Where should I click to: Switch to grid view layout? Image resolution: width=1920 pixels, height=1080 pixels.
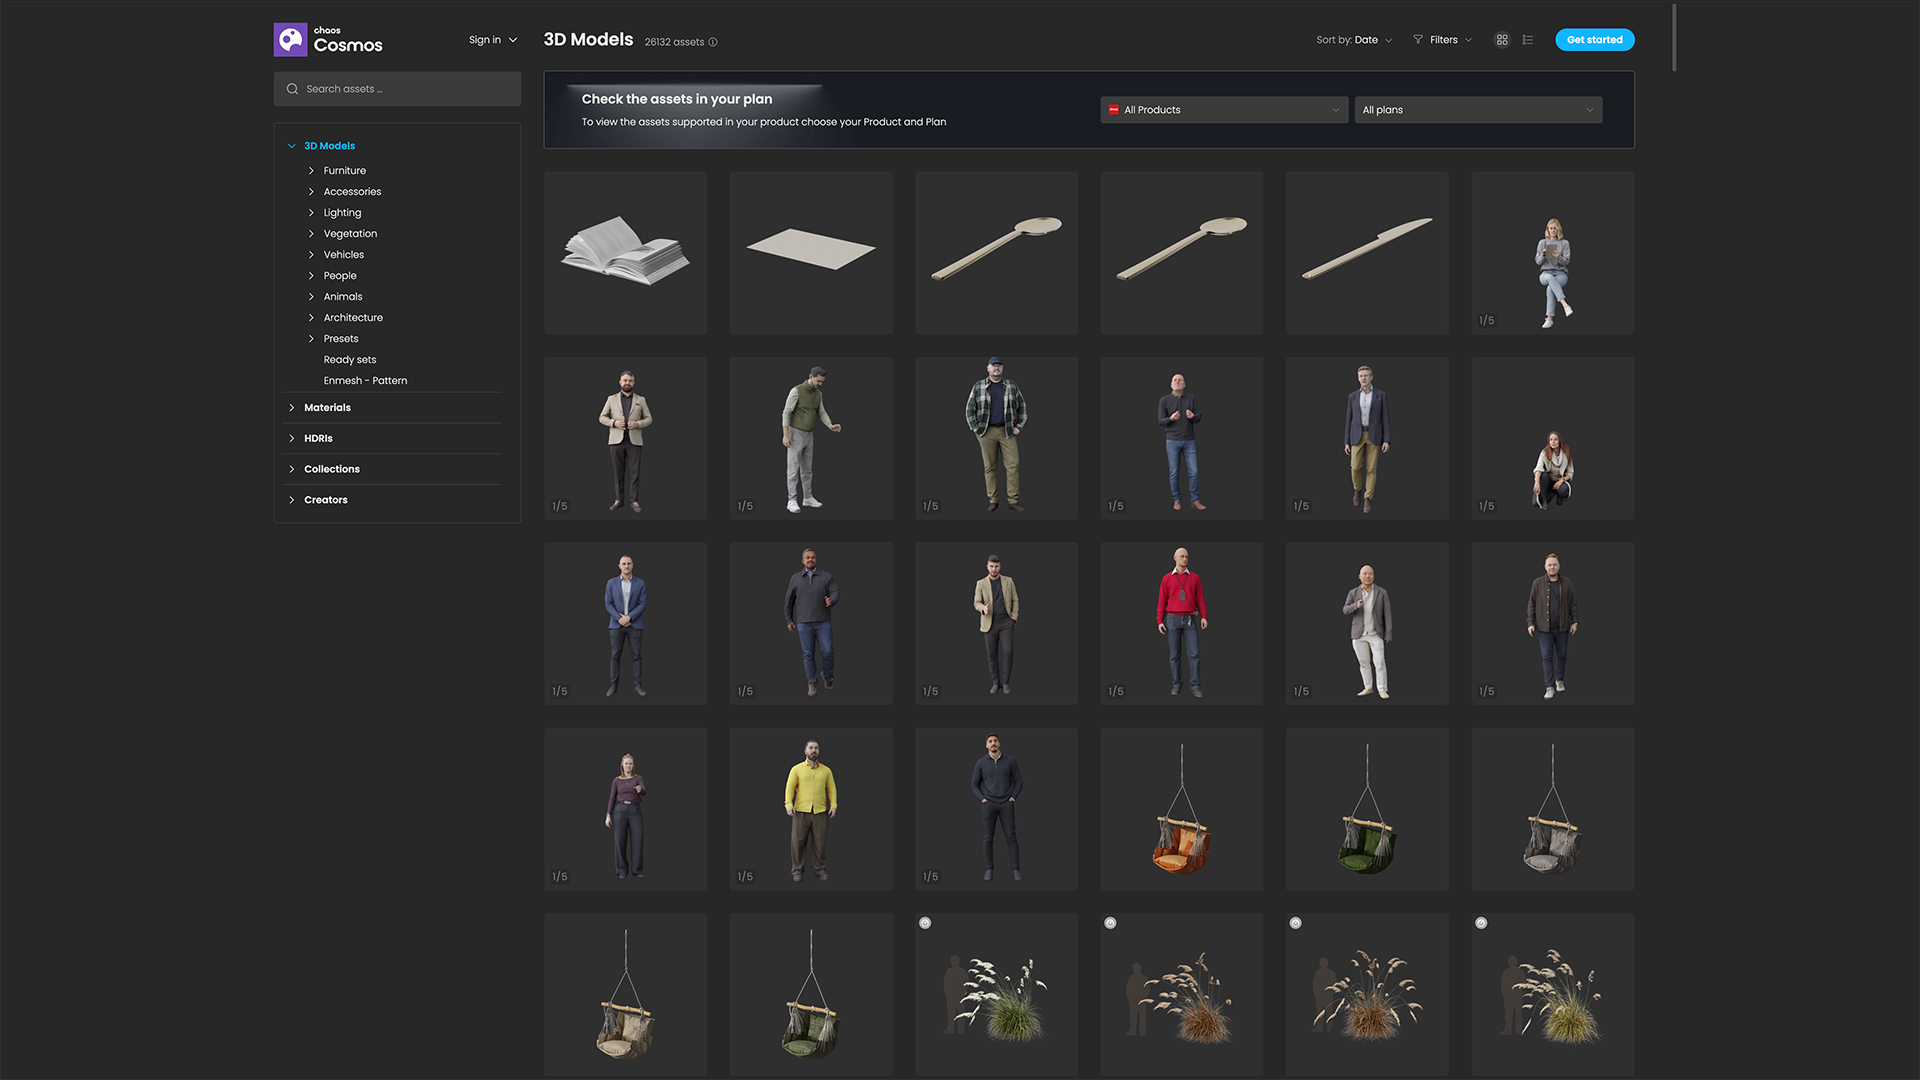point(1502,39)
